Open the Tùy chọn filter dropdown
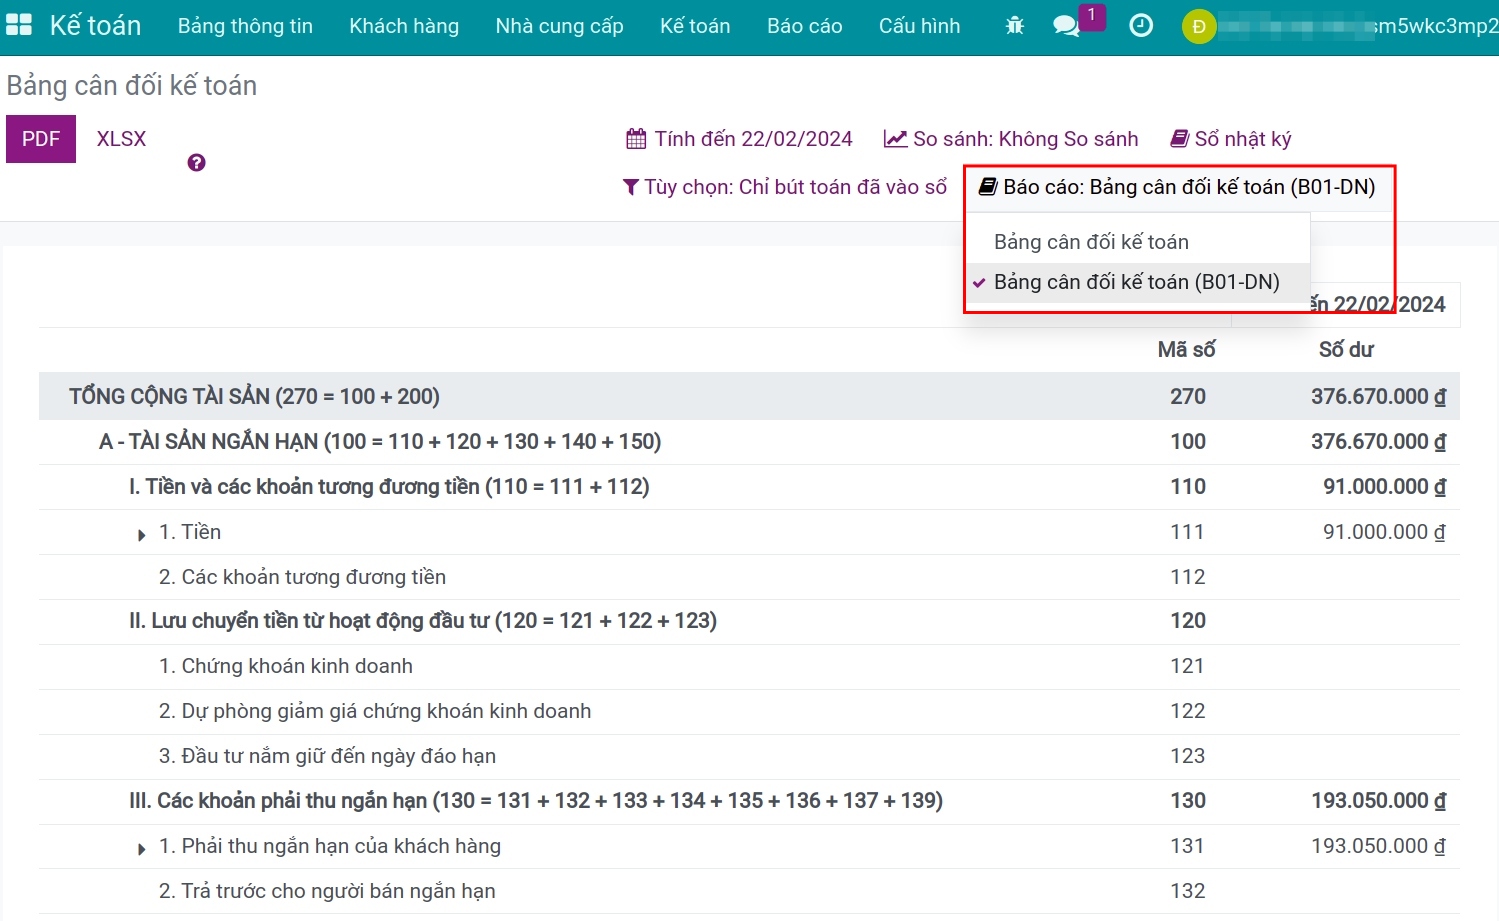The width and height of the screenshot is (1499, 921). 785,187
